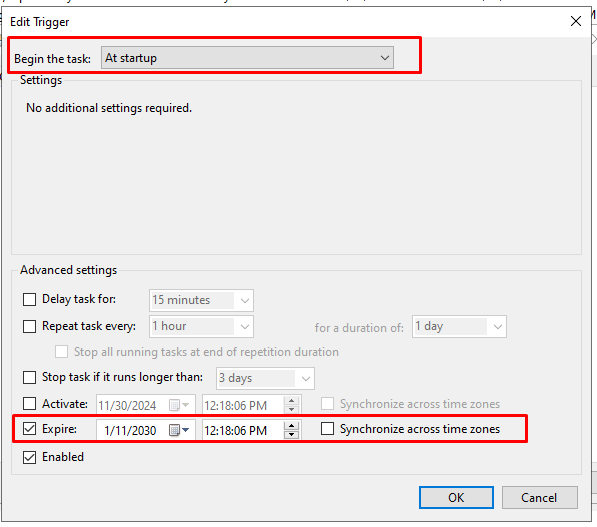Click the Activate time up arrow

[x=291, y=401]
